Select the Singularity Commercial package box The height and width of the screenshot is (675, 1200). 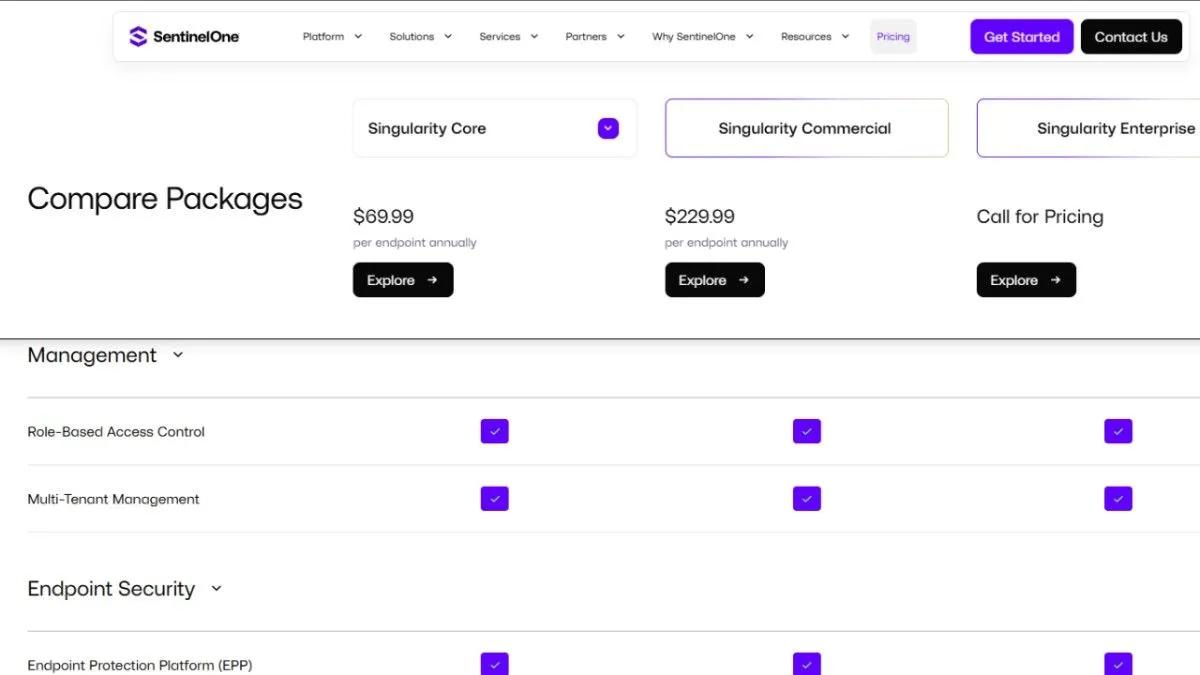806,128
